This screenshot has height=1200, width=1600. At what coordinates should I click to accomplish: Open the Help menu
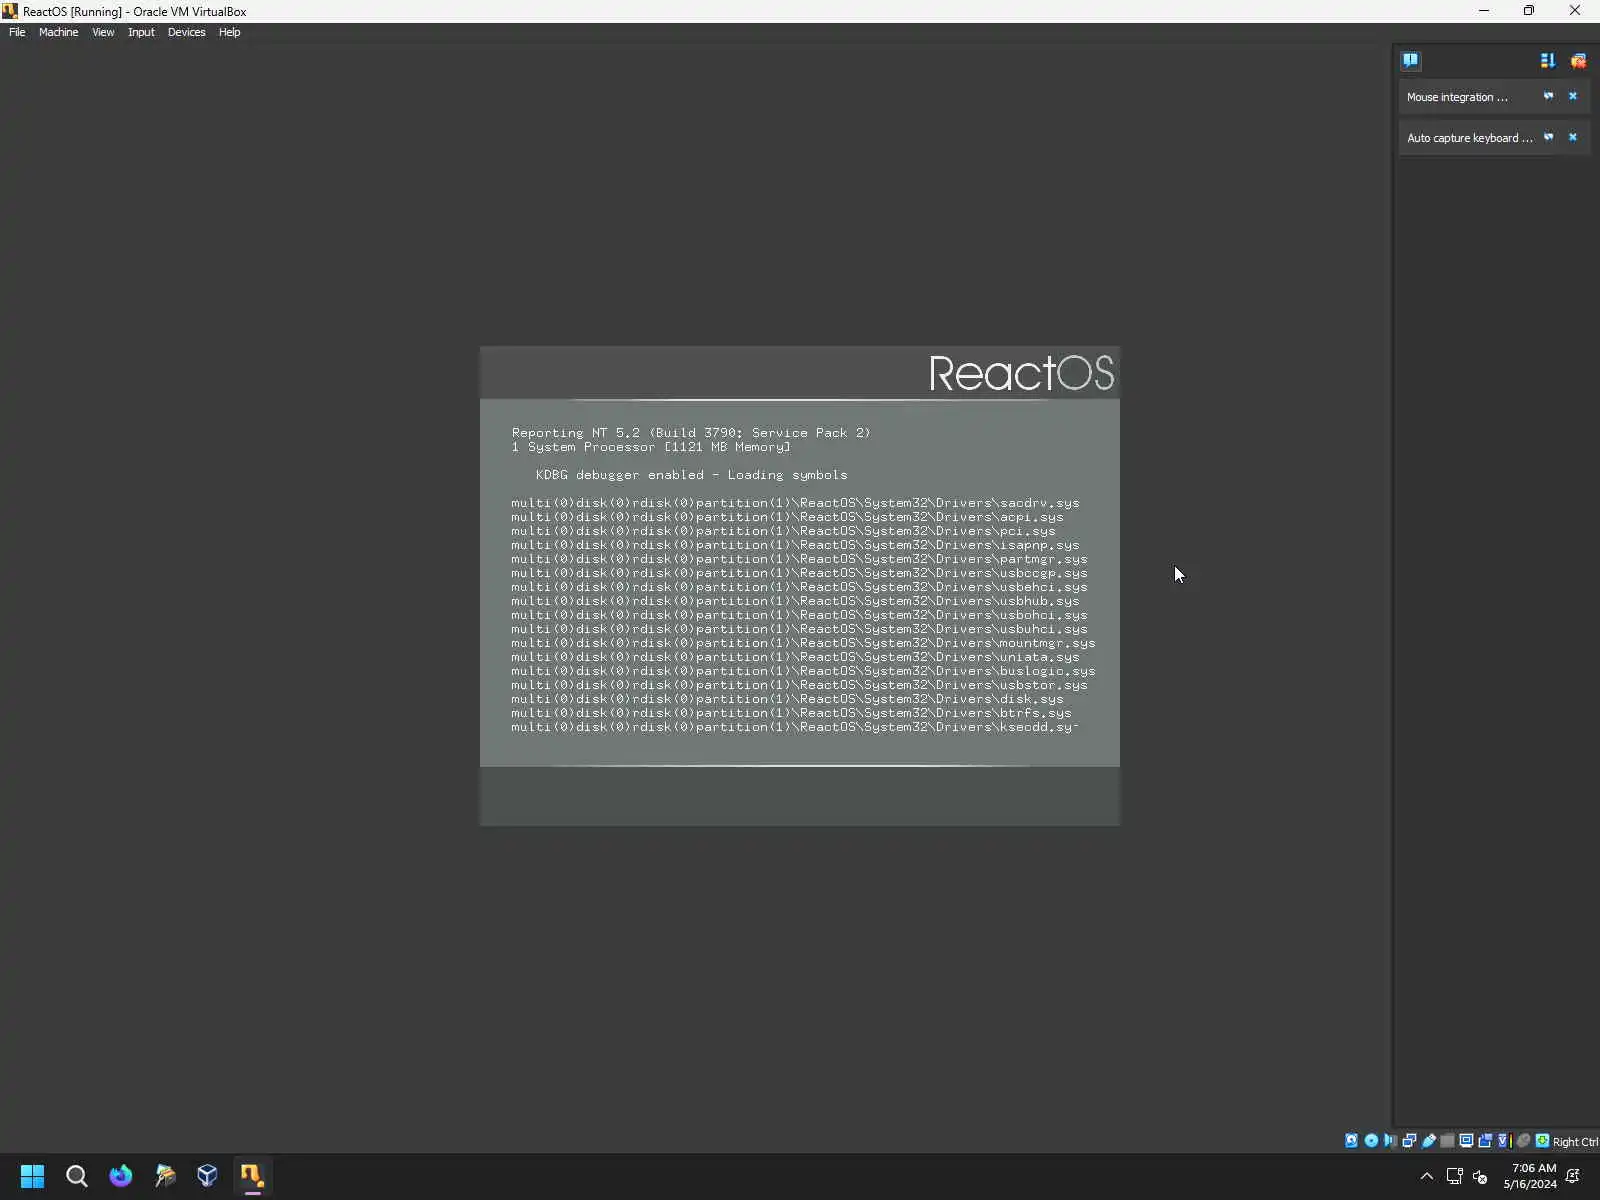click(x=229, y=32)
